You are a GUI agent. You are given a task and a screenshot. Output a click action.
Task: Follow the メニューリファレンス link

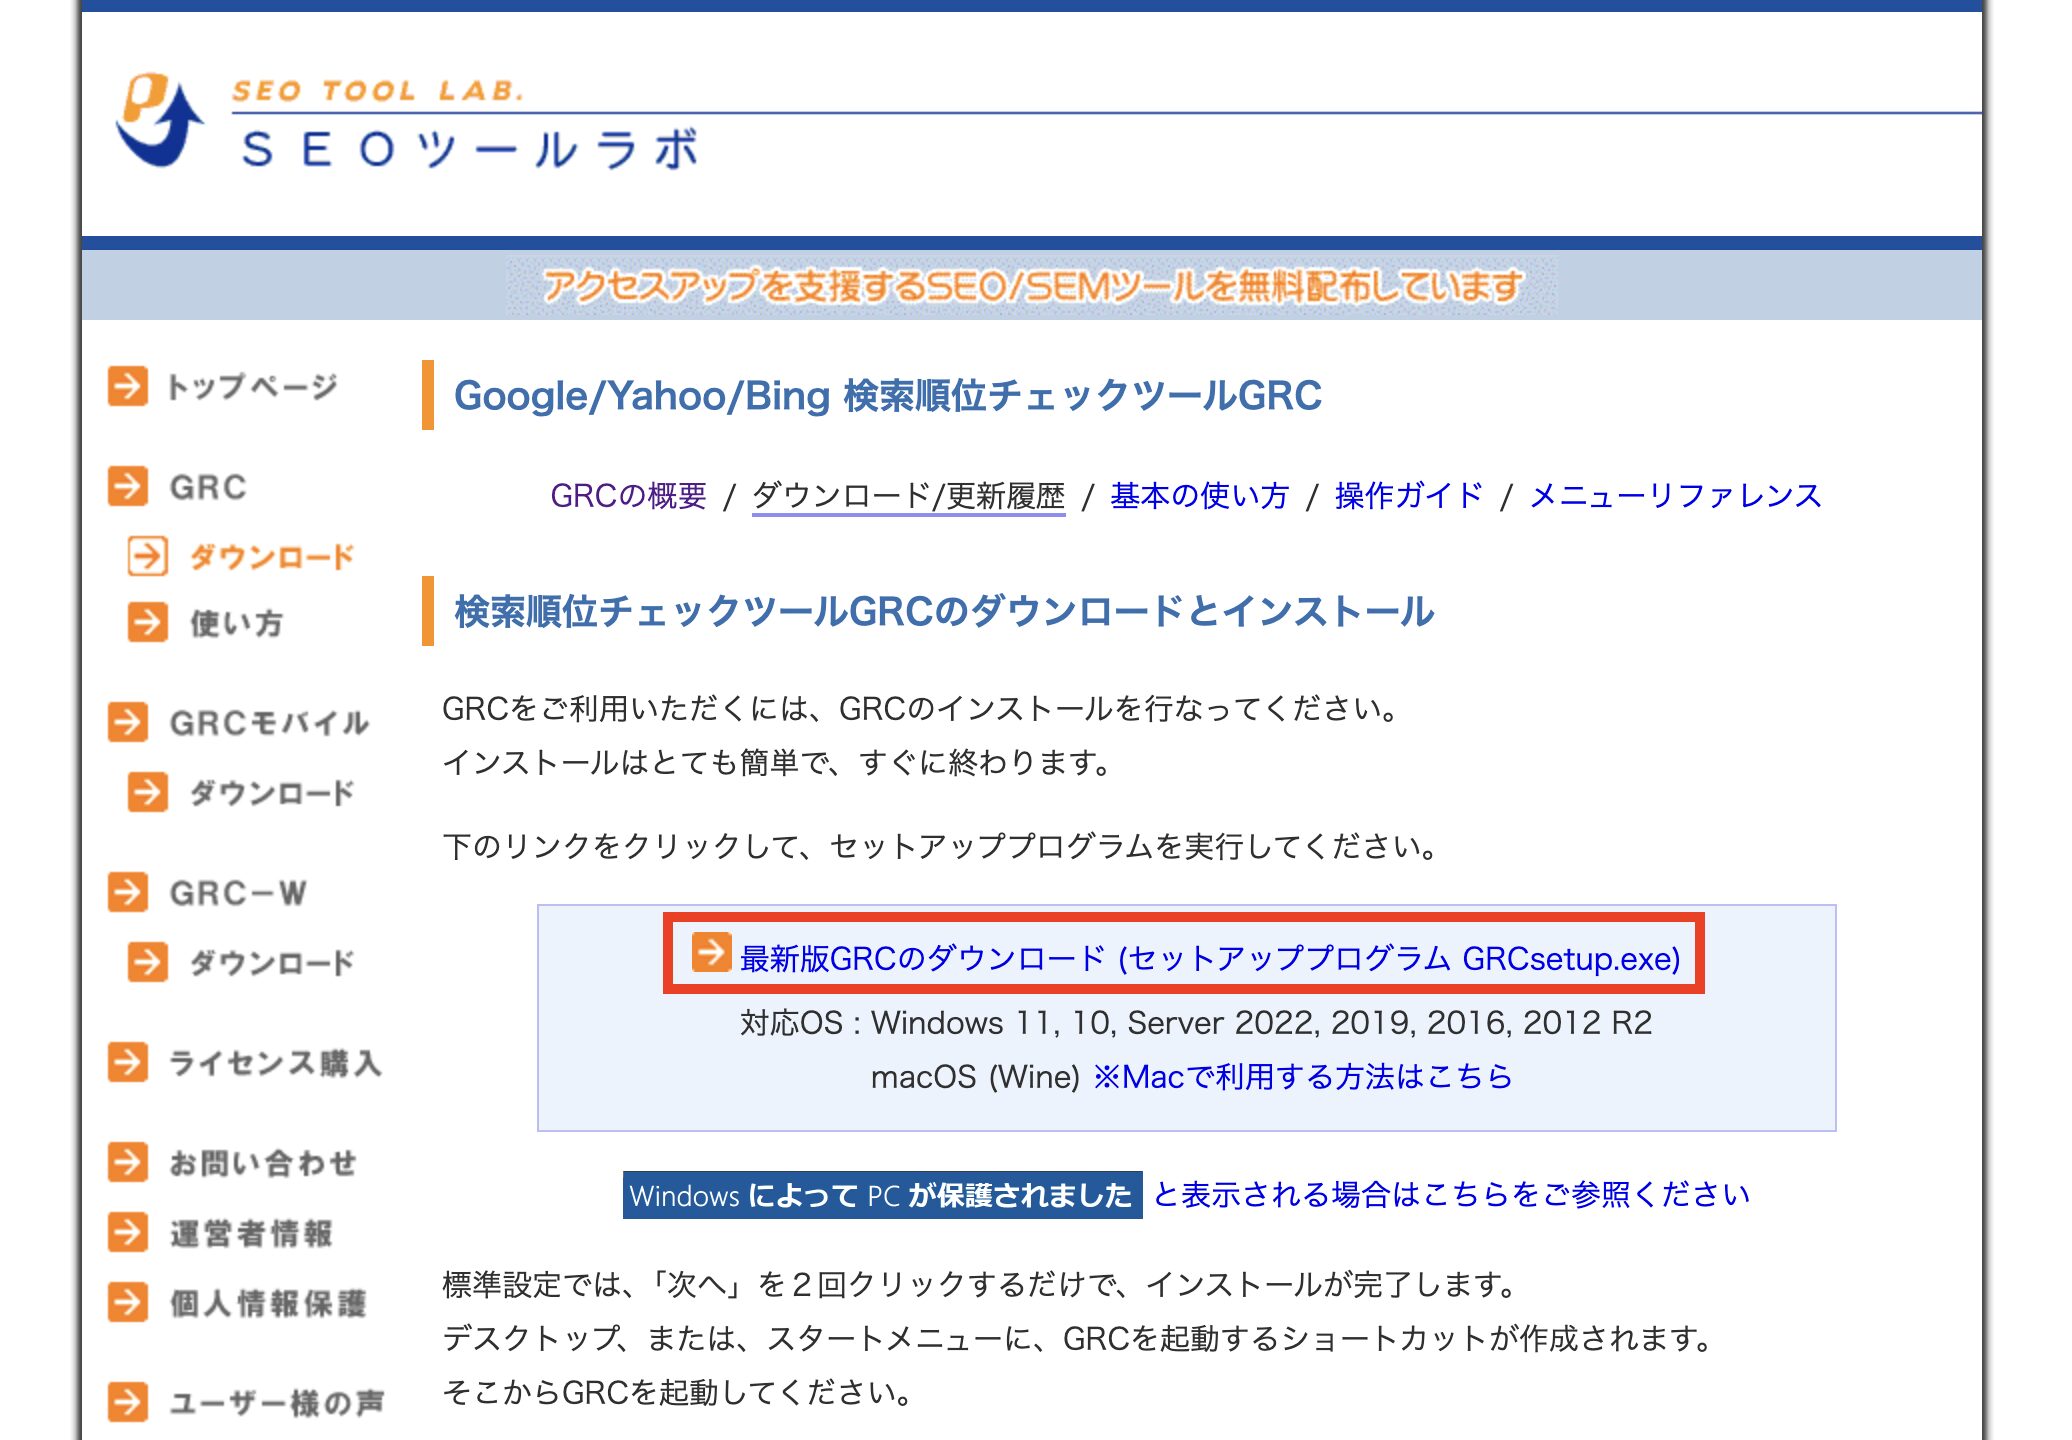1675,496
